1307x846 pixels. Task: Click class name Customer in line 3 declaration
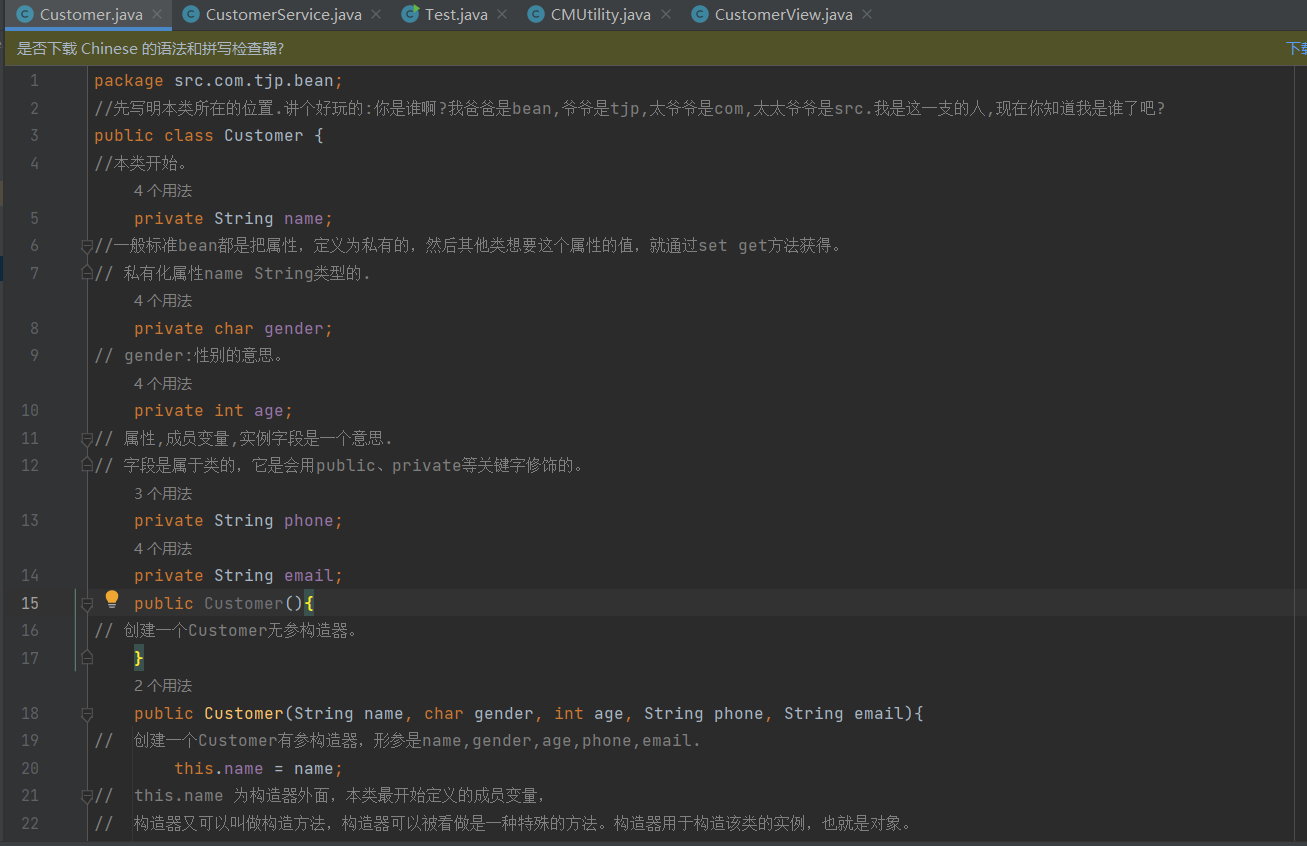(264, 135)
